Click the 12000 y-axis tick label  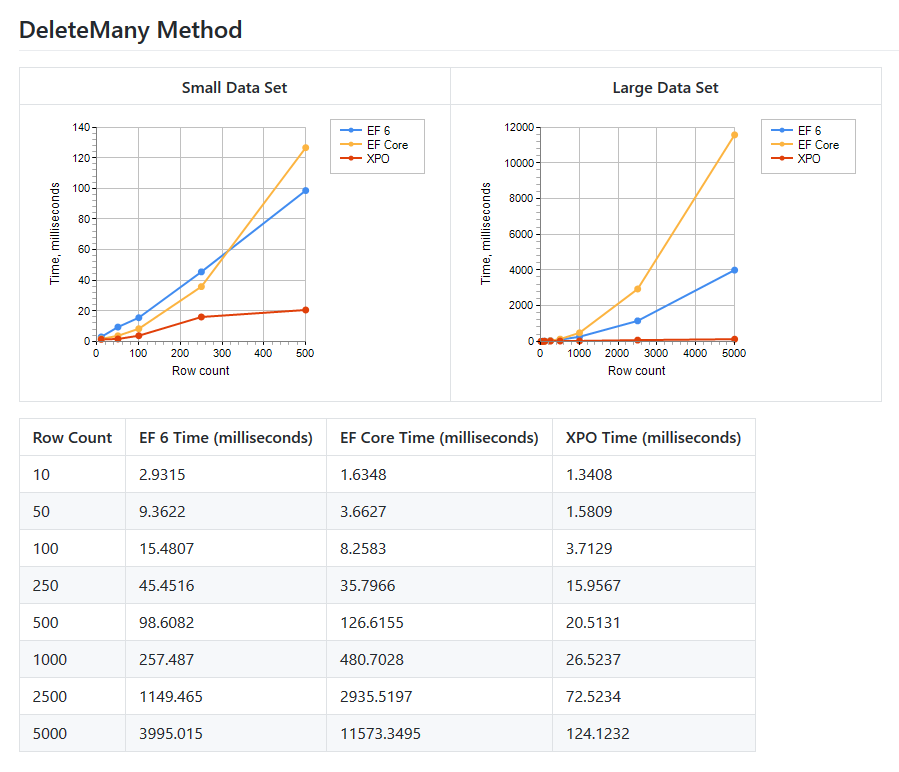pyautogui.click(x=519, y=127)
